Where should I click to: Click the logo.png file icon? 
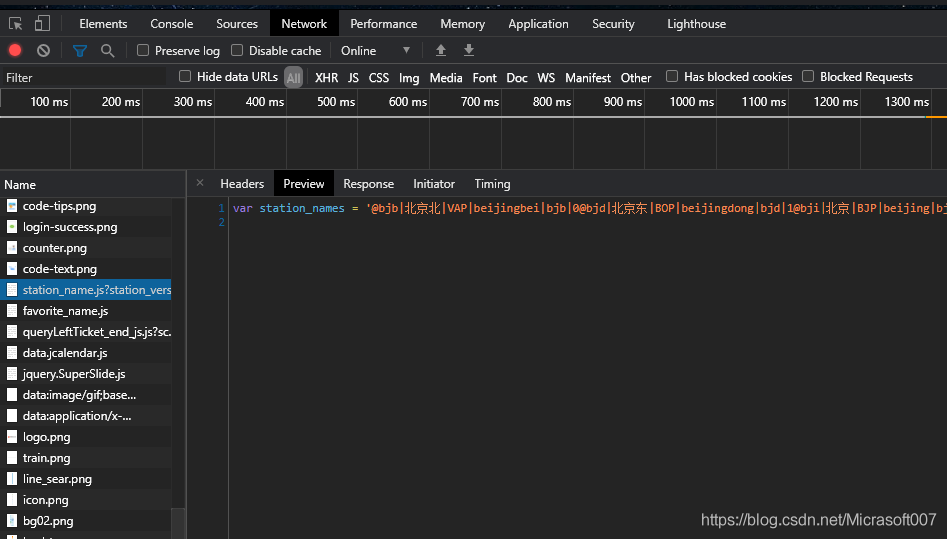coord(12,437)
